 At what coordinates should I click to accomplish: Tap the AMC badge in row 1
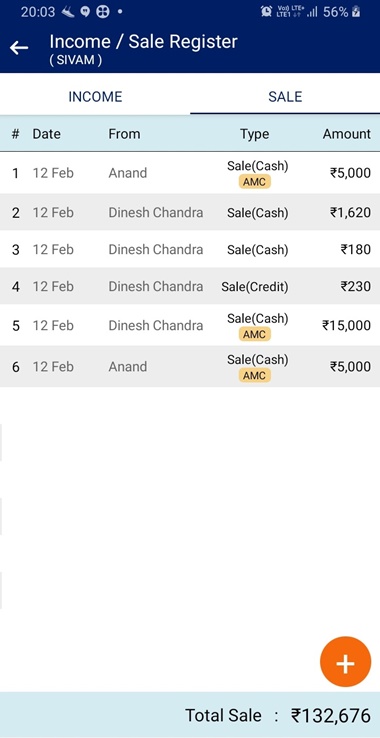tap(255, 182)
